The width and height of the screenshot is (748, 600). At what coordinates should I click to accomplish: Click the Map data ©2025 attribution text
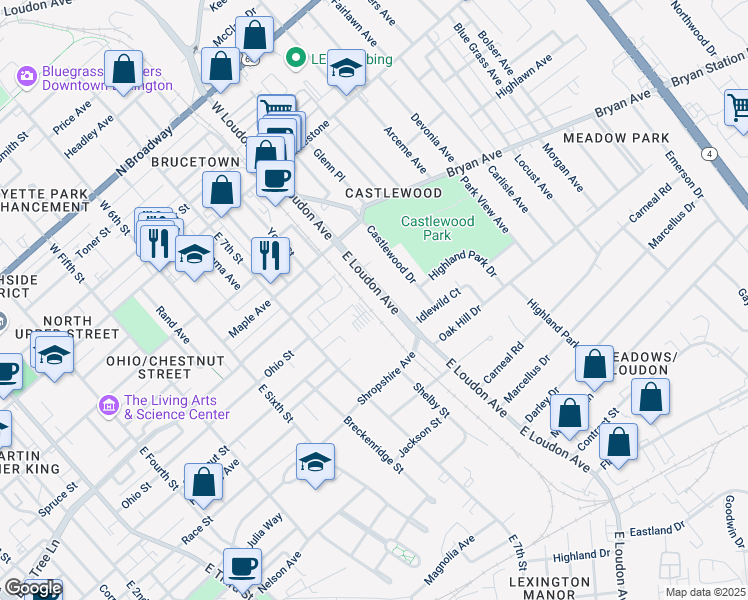coord(704,592)
